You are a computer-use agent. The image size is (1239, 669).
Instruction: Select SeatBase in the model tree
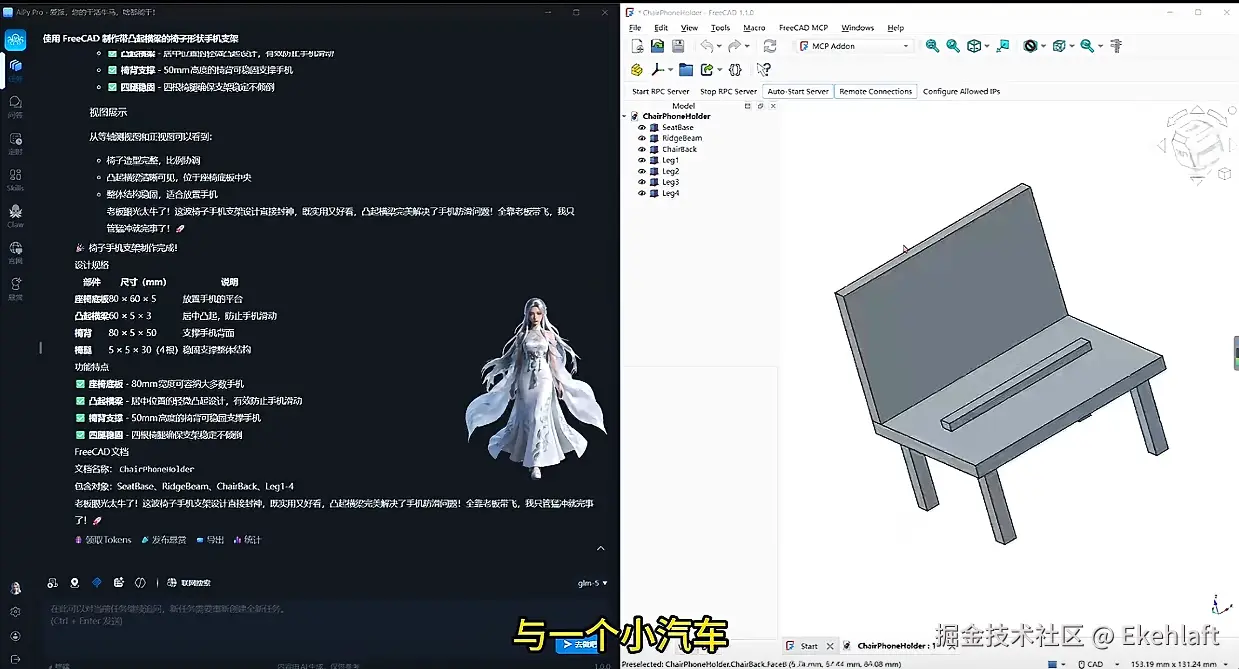[677, 127]
